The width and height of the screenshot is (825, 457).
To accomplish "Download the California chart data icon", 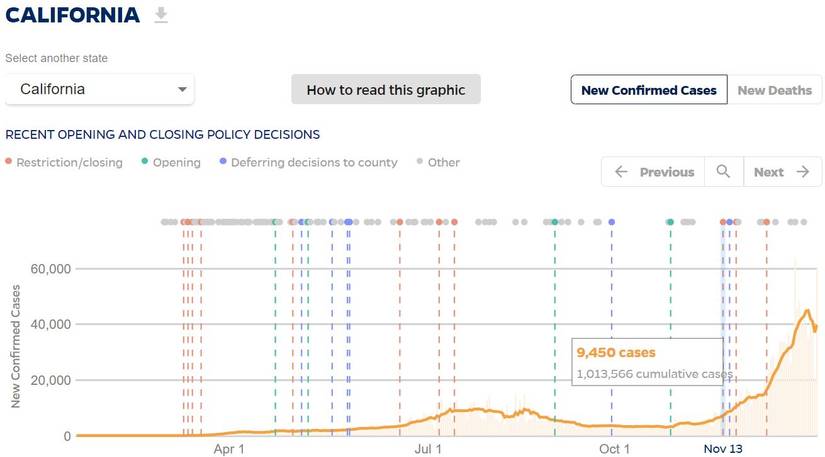I will (161, 15).
